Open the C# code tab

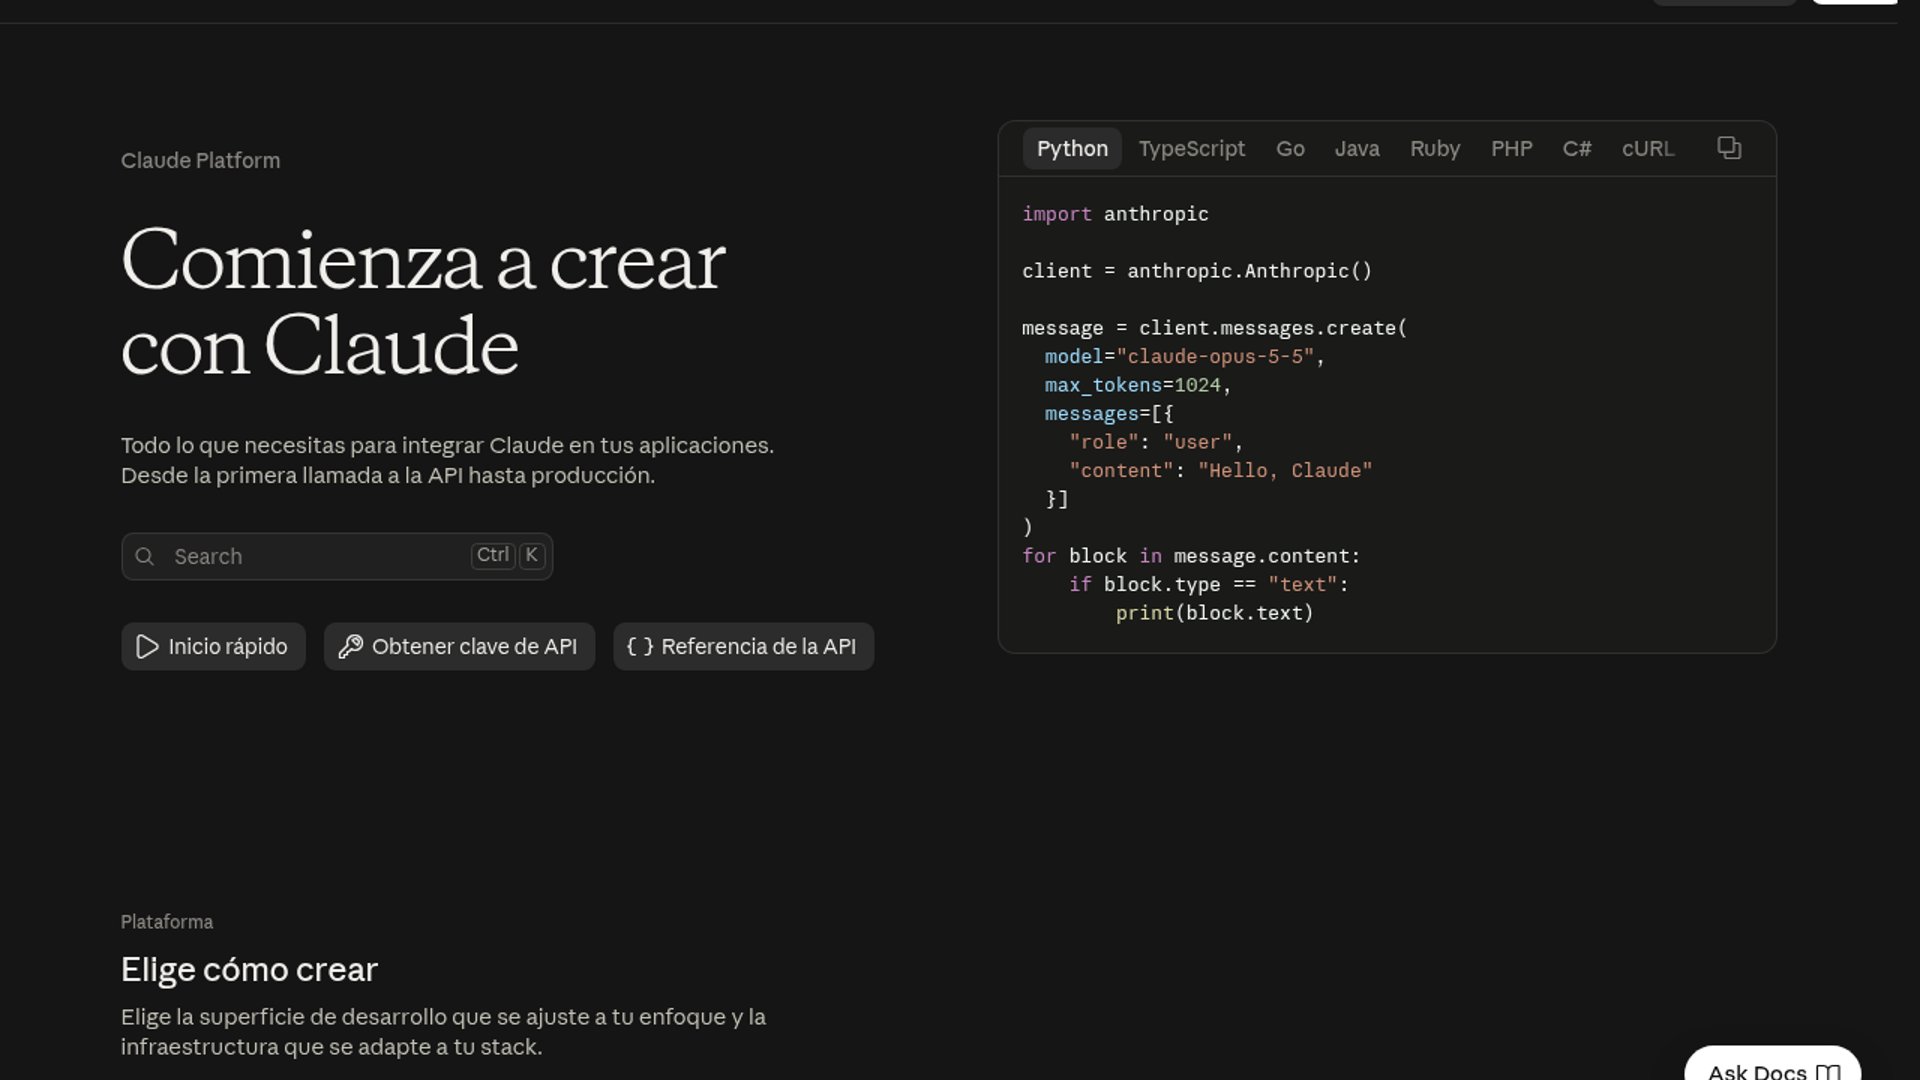(x=1577, y=149)
